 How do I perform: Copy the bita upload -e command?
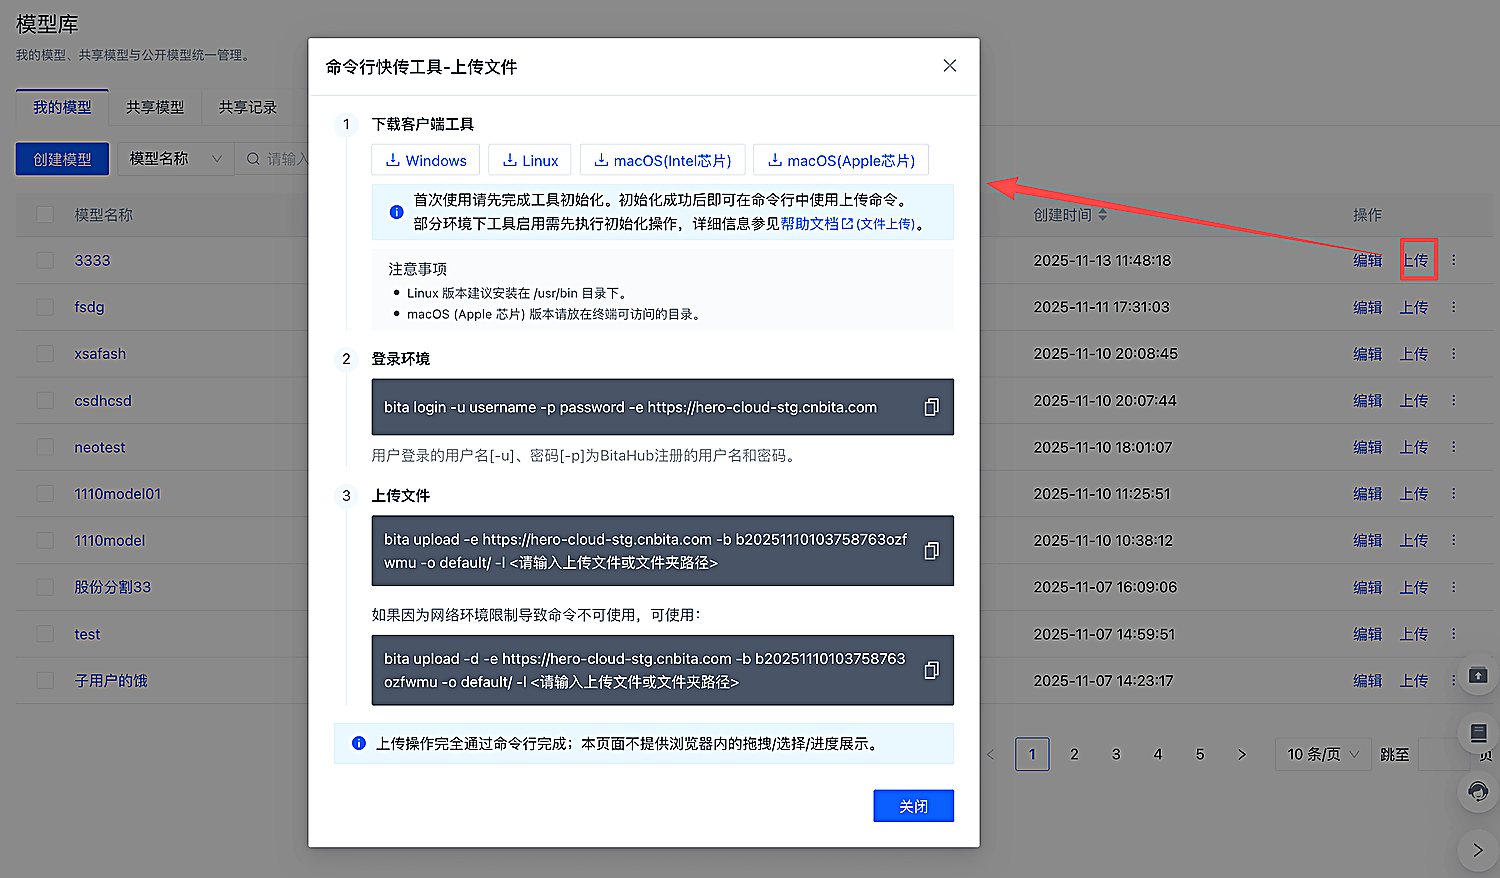pyautogui.click(x=931, y=551)
